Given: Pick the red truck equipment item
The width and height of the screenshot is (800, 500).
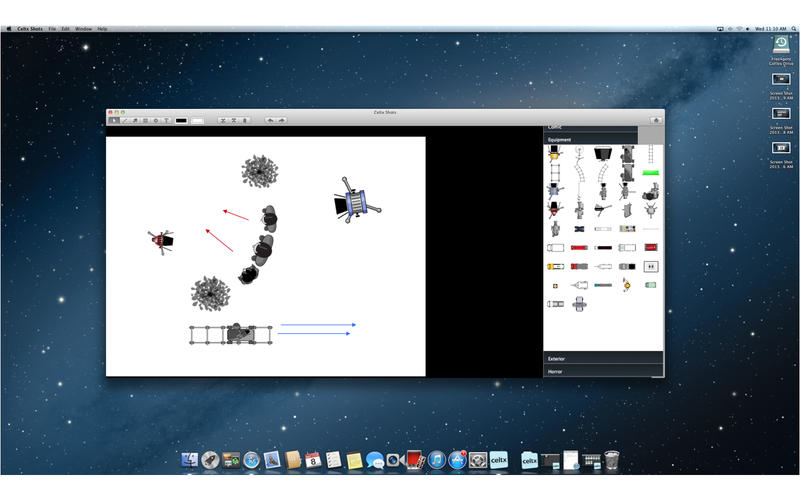Looking at the screenshot, I should tap(579, 247).
